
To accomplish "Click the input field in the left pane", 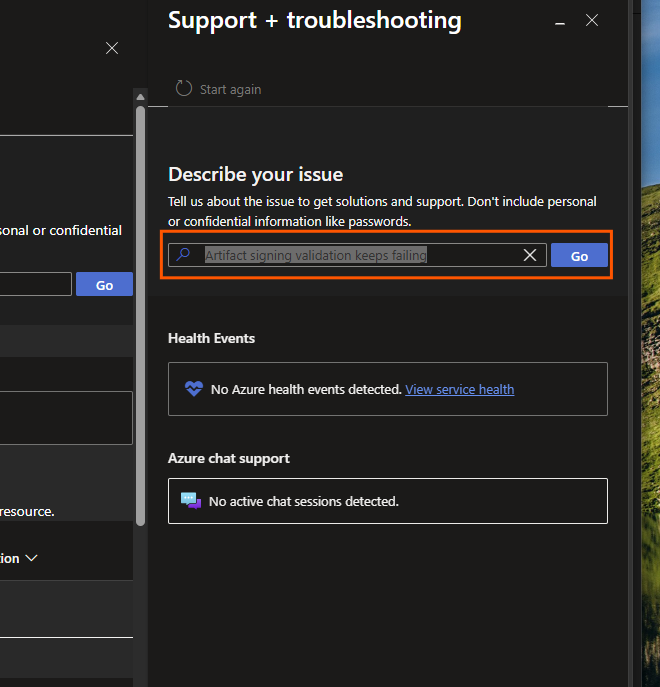I will point(35,284).
